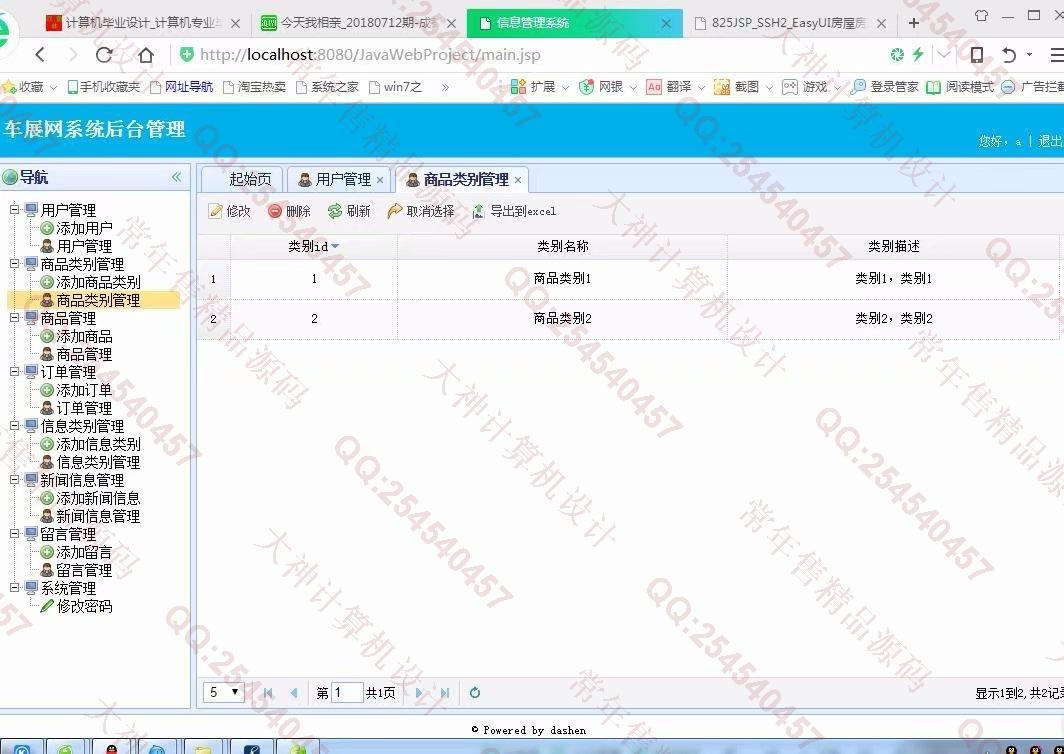Viewport: 1064px width, 754px height.
Task: Click 退出 logout link
Action: pyautogui.click(x=1050, y=140)
